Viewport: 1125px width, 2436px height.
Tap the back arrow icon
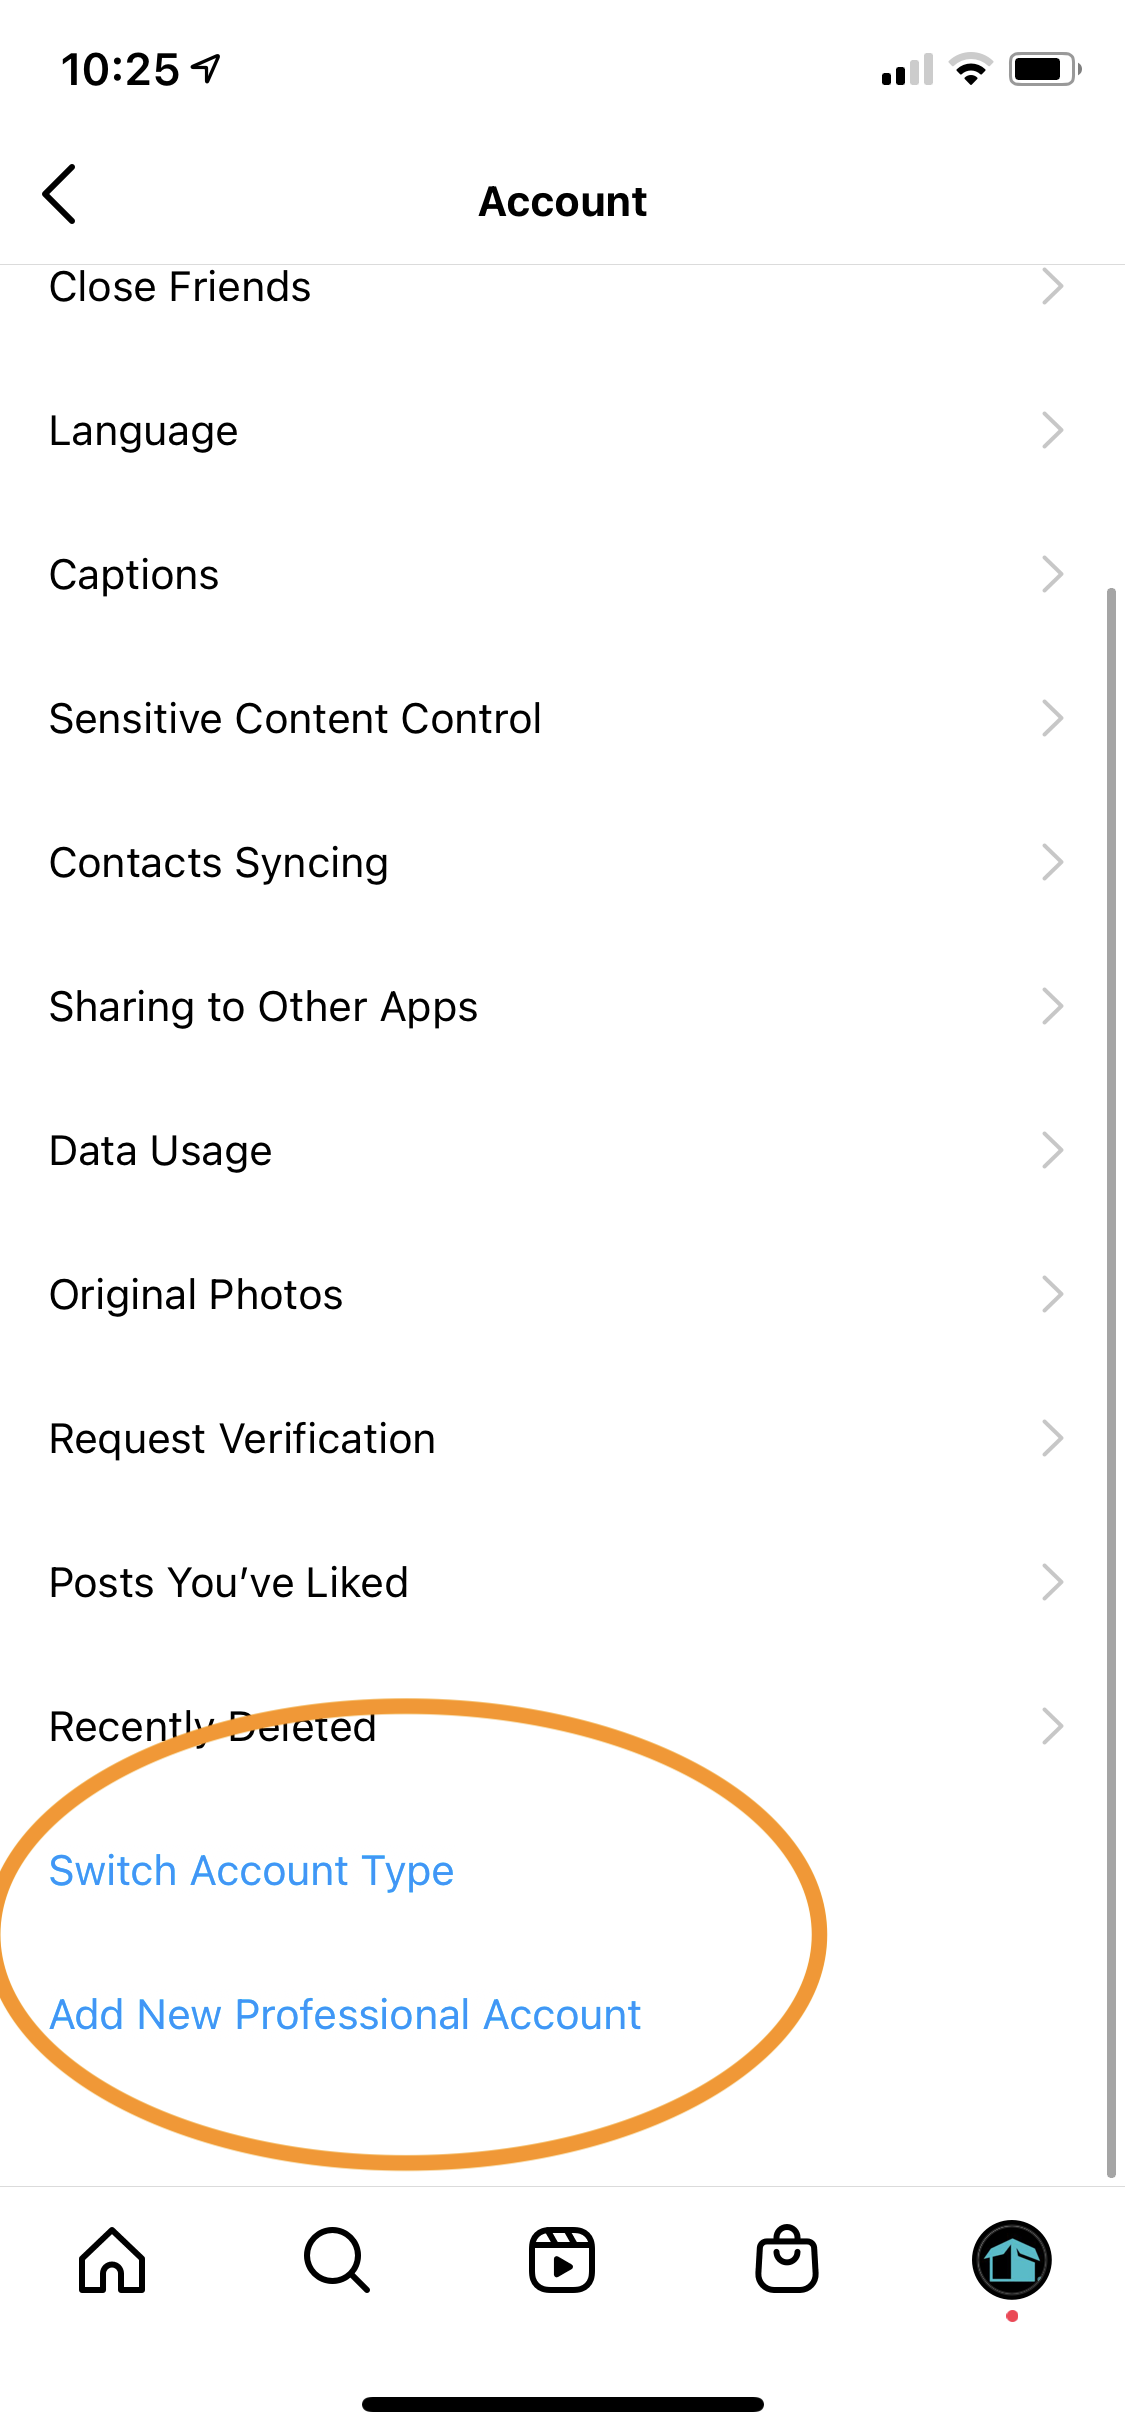(60, 194)
